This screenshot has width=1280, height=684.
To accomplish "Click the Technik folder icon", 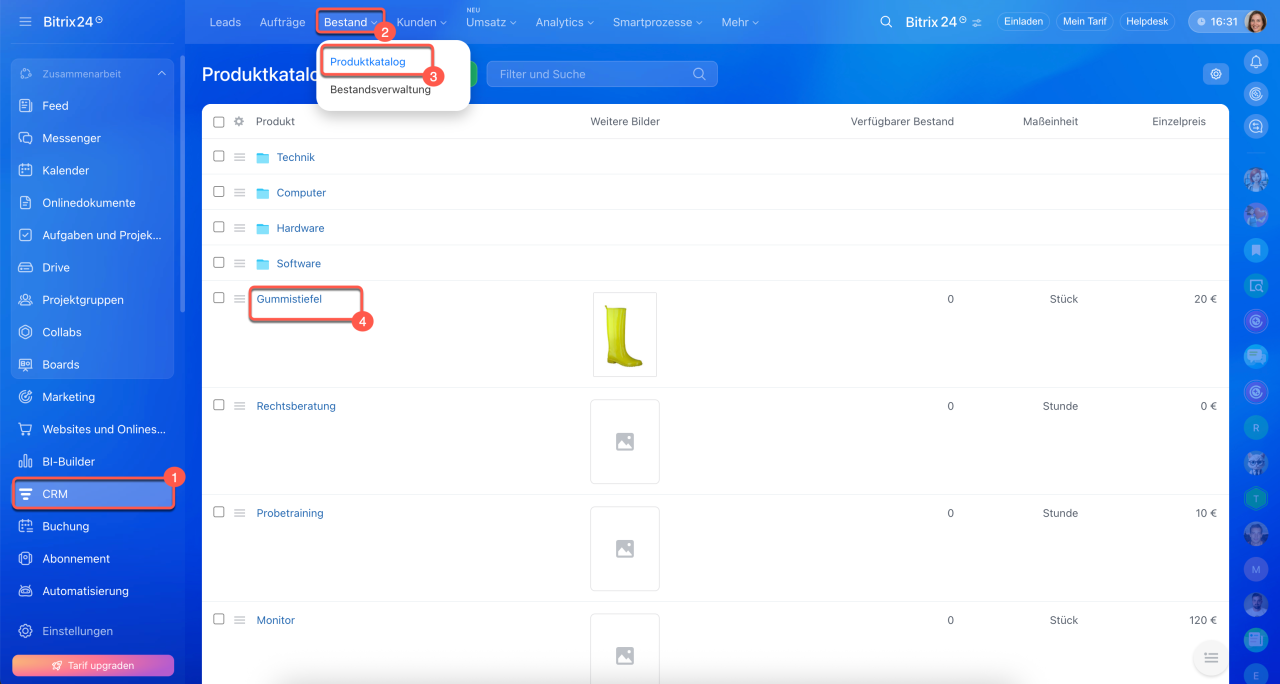I will (263, 158).
